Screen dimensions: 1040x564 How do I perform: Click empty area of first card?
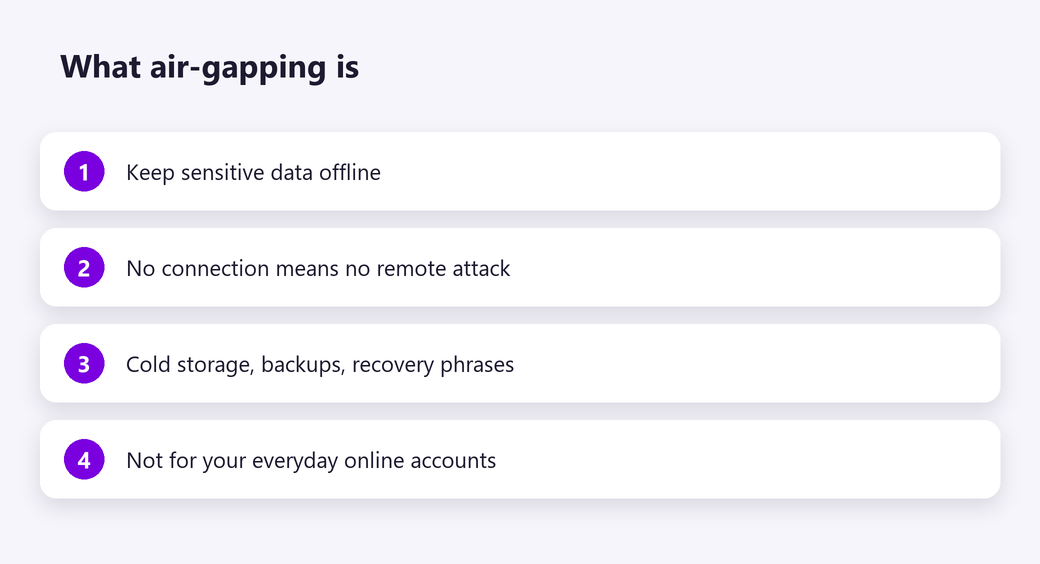click(690, 171)
